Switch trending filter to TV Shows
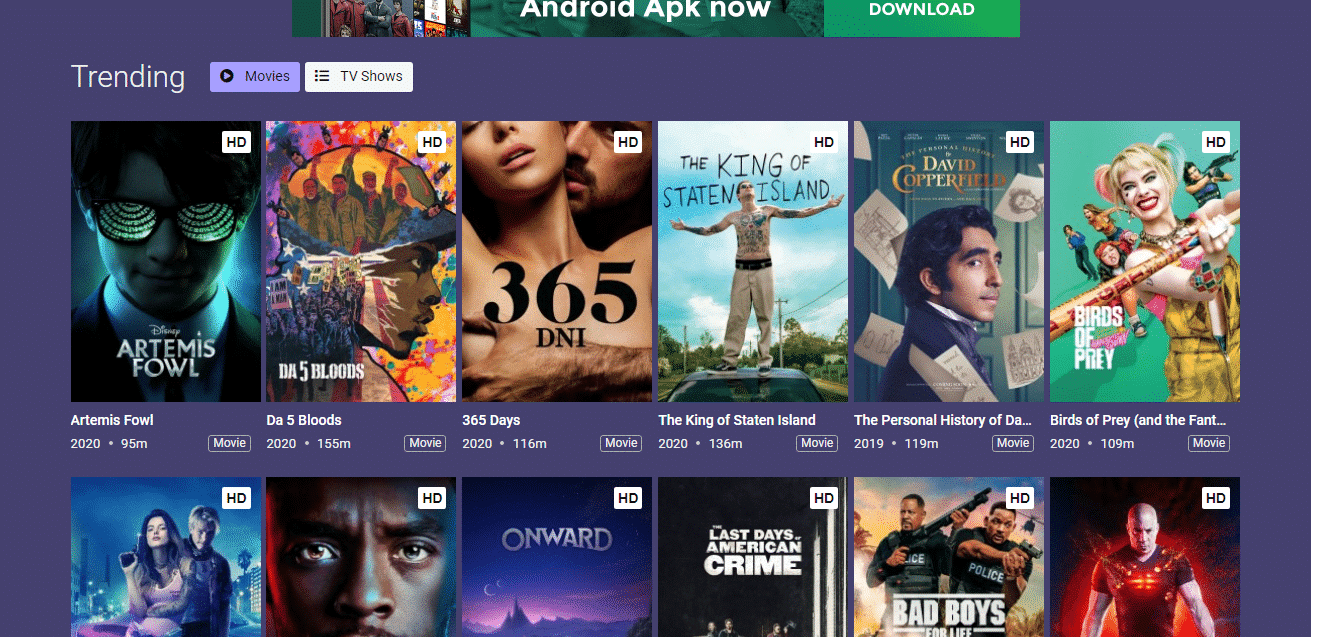 [358, 76]
